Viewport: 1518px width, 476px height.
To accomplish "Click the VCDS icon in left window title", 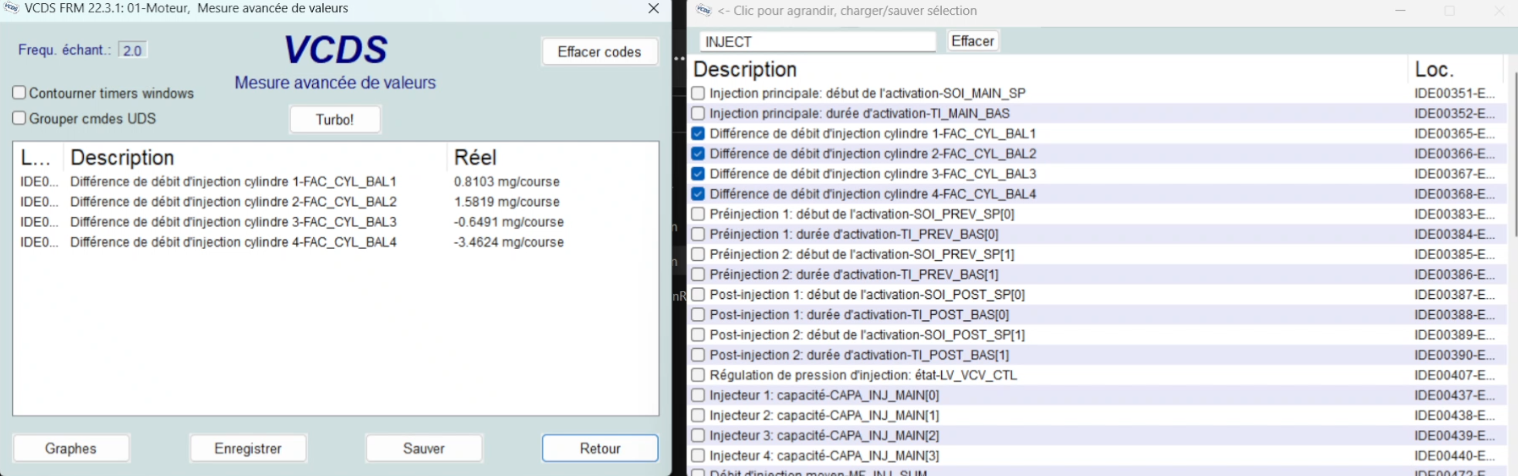I will 13,8.
